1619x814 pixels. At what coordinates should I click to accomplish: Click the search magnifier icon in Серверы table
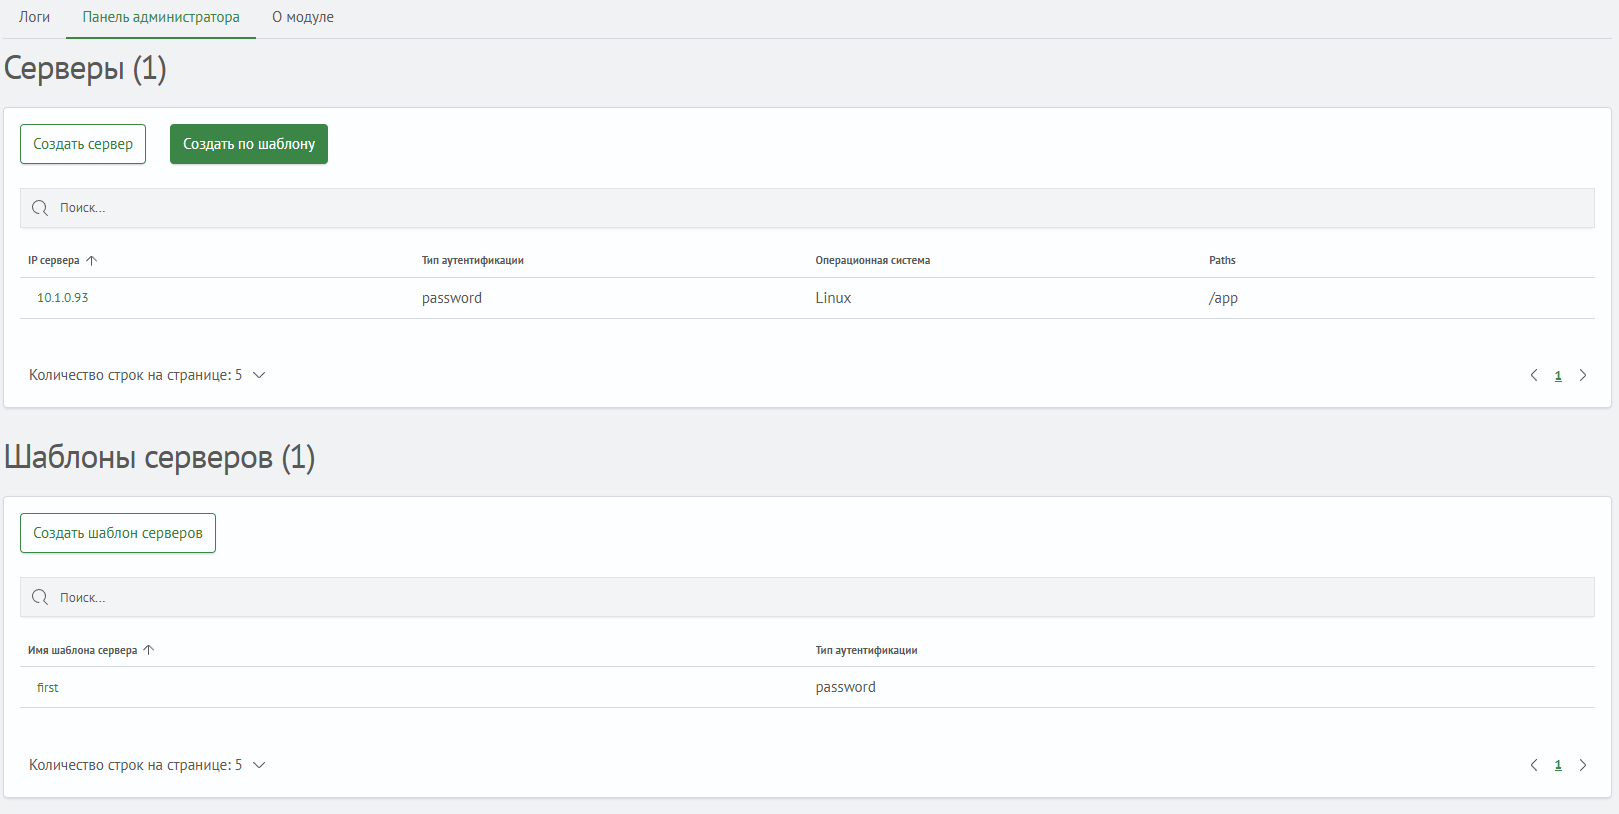(x=40, y=208)
